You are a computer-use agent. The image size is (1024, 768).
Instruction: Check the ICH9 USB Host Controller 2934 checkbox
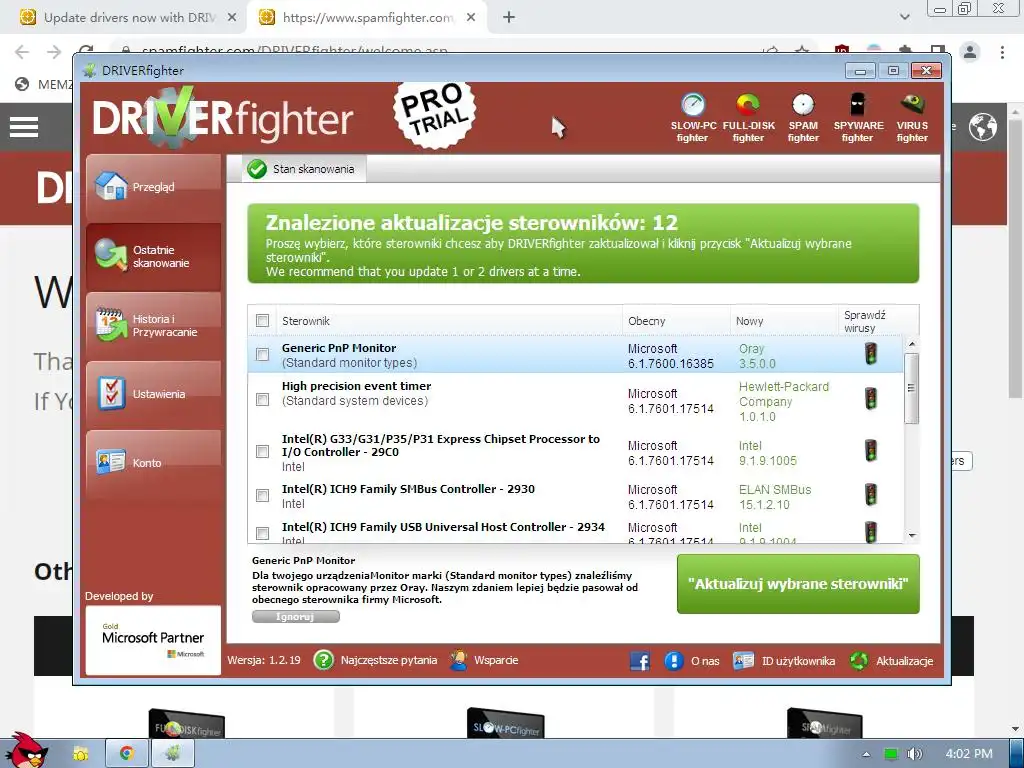263,534
